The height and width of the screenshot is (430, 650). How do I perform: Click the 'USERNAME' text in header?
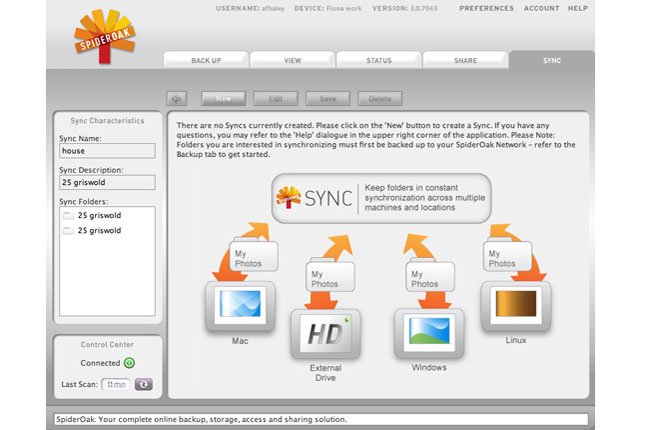[x=250, y=8]
